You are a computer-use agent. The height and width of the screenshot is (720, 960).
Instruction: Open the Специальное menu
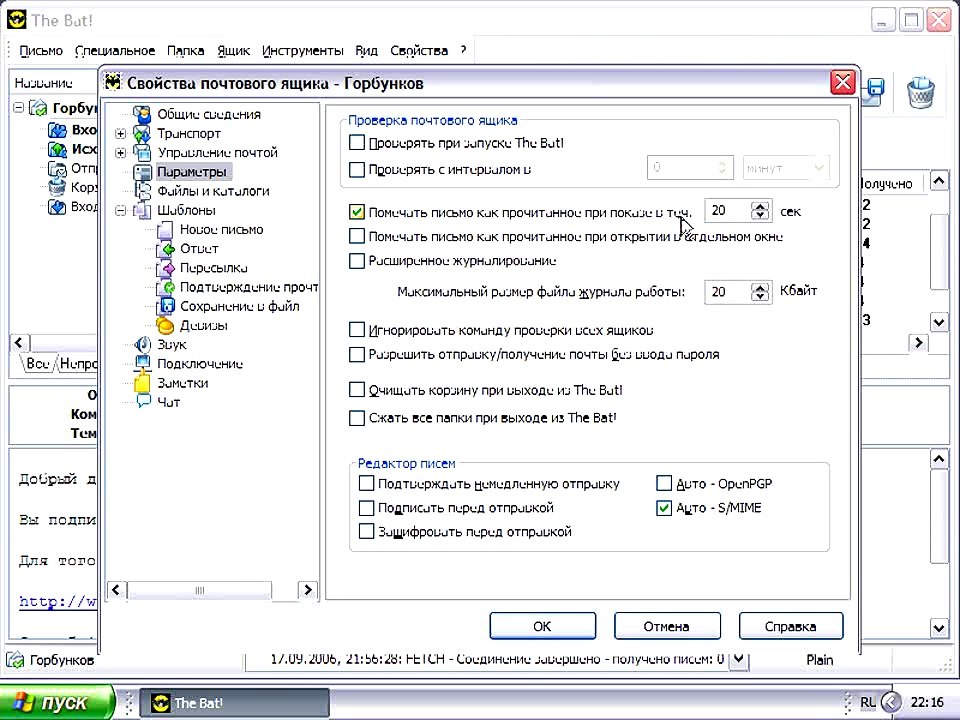coord(115,51)
